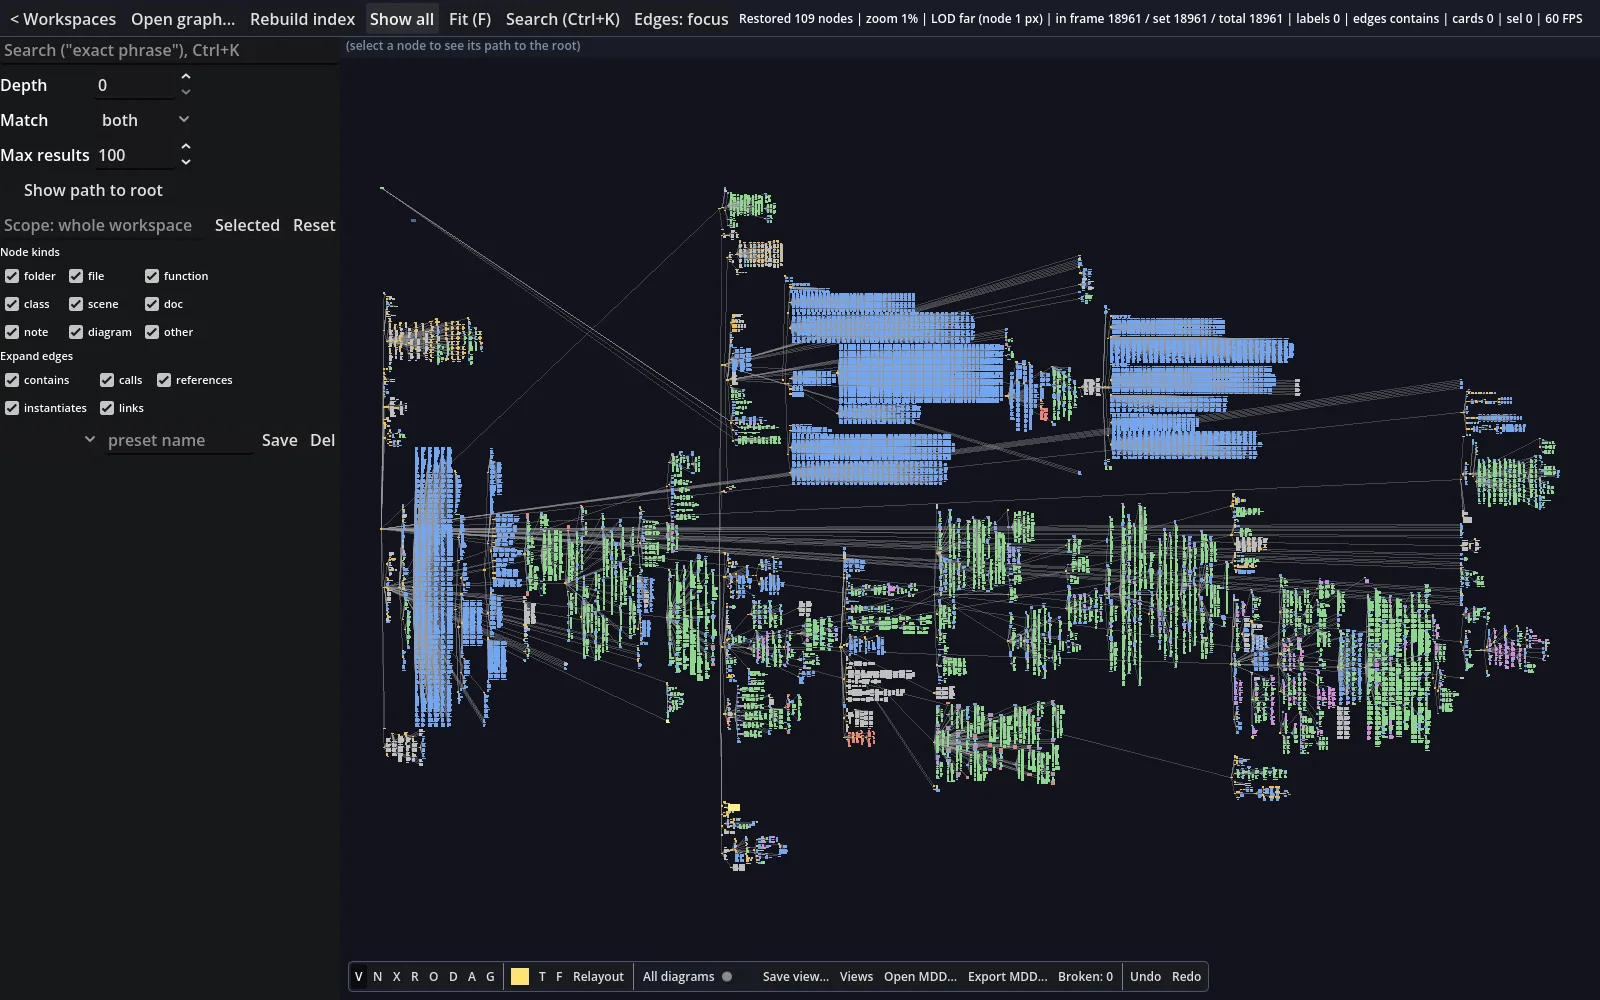Select the V tool in bottom toolbar
Screen dimensions: 1600x1000
[359, 977]
